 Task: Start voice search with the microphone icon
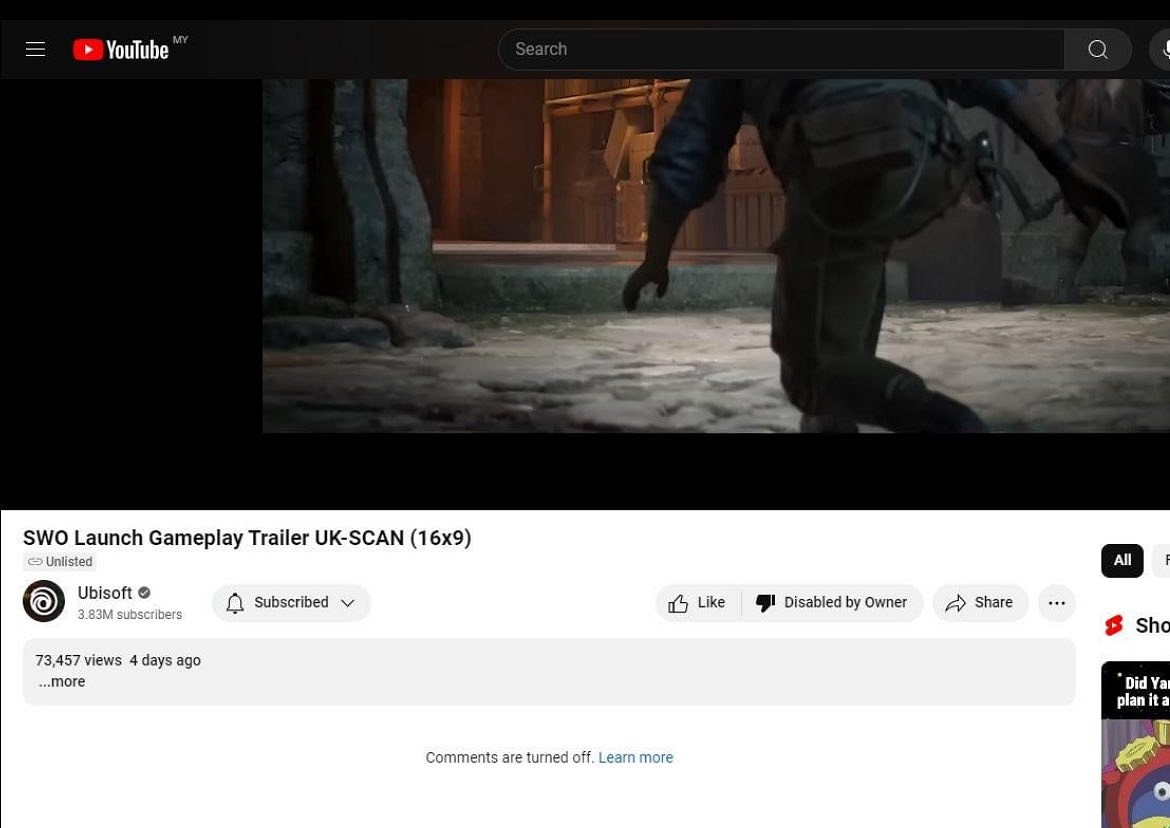(1162, 49)
